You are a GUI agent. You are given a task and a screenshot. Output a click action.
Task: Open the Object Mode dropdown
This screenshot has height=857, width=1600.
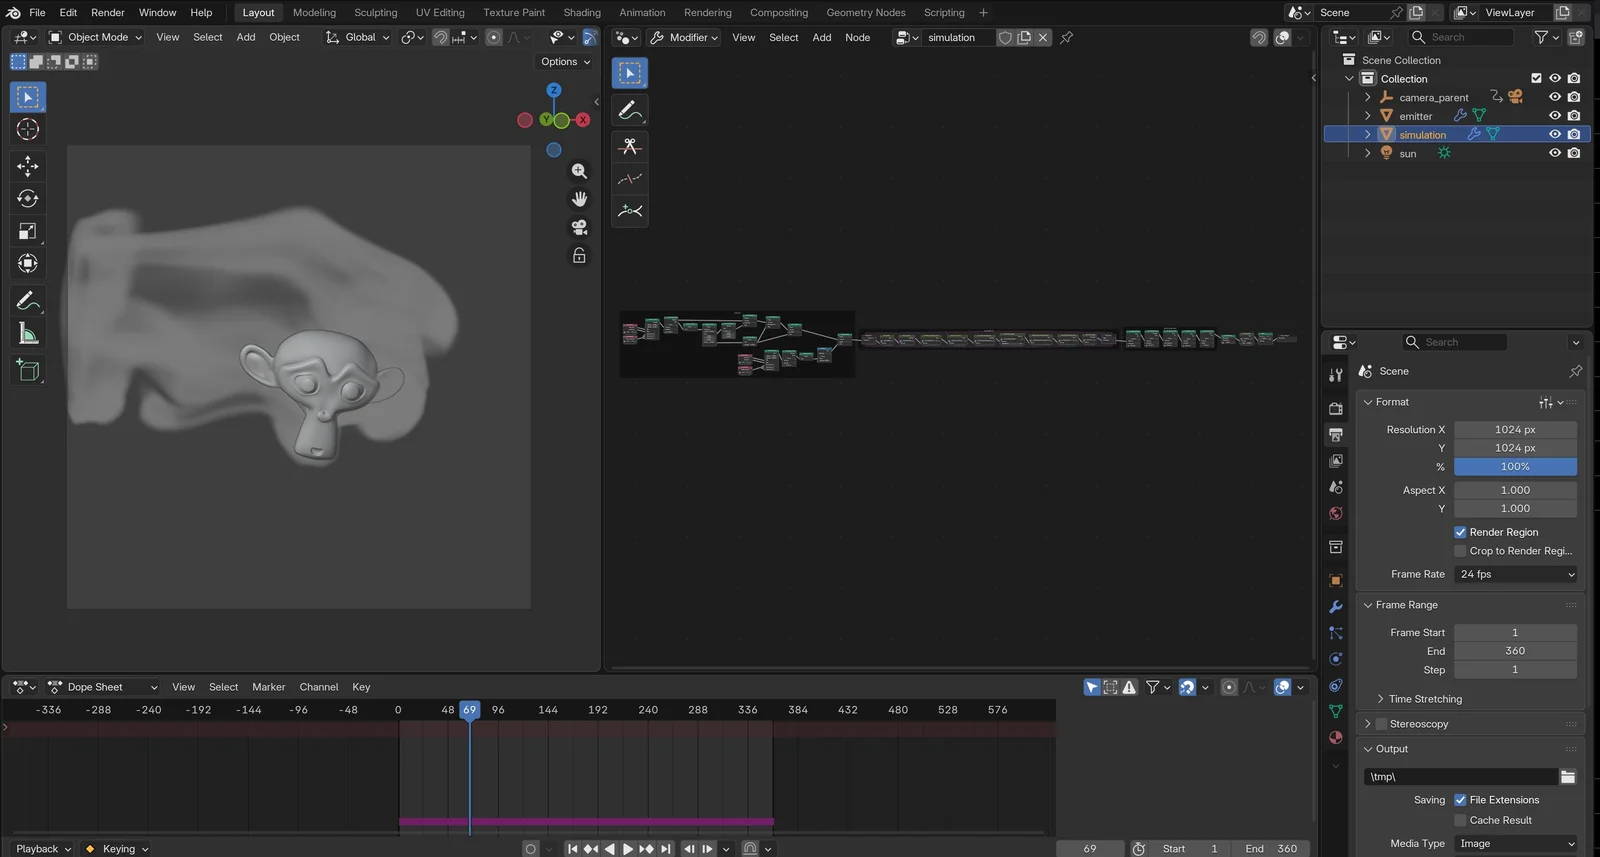click(x=96, y=38)
